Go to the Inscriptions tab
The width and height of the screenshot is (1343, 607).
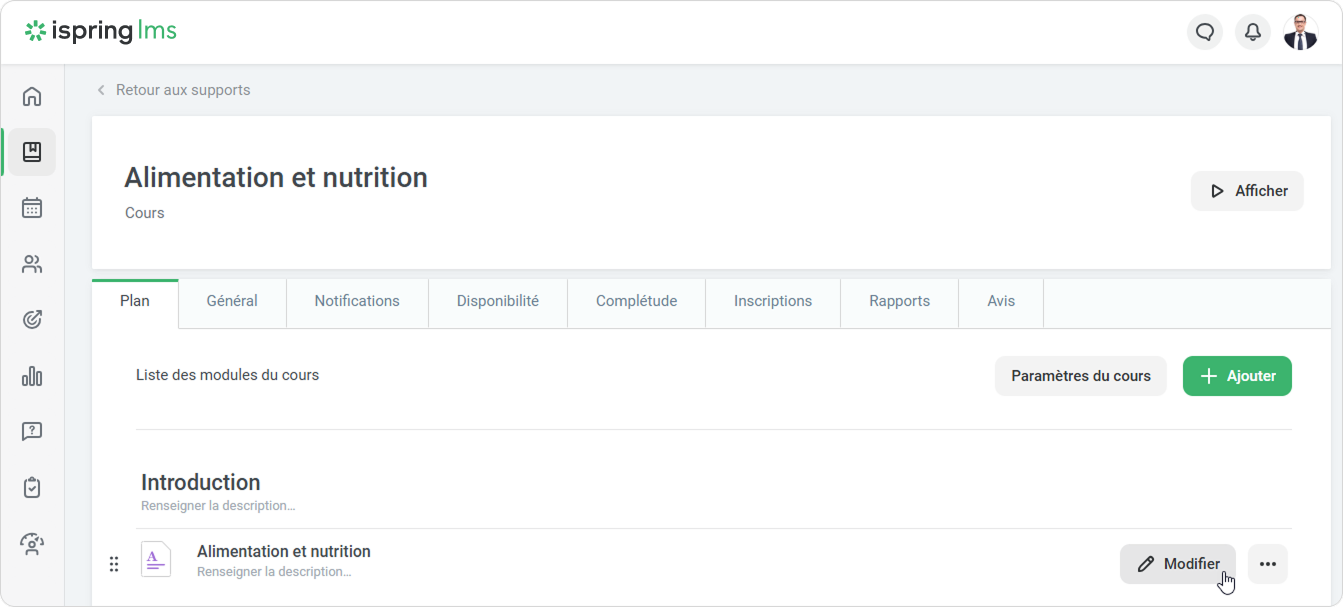pyautogui.click(x=772, y=301)
